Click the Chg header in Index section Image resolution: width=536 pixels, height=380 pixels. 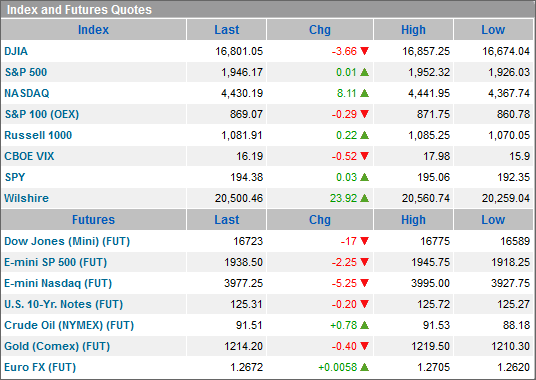pos(320,30)
